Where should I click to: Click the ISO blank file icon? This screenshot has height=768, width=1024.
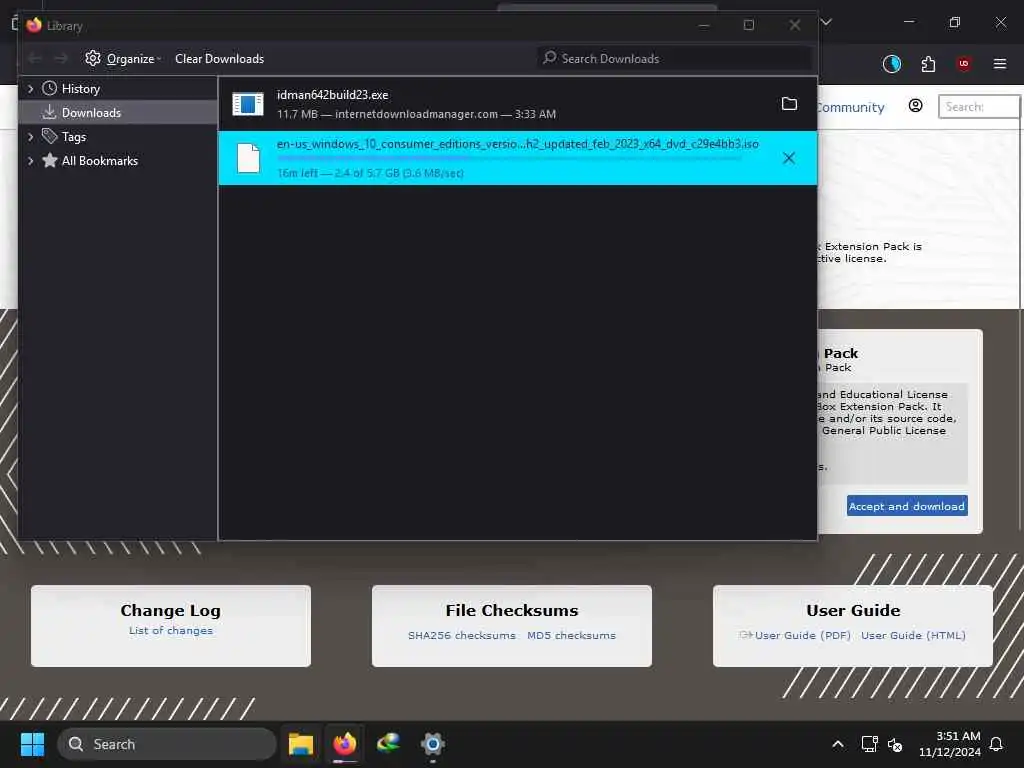tap(248, 158)
